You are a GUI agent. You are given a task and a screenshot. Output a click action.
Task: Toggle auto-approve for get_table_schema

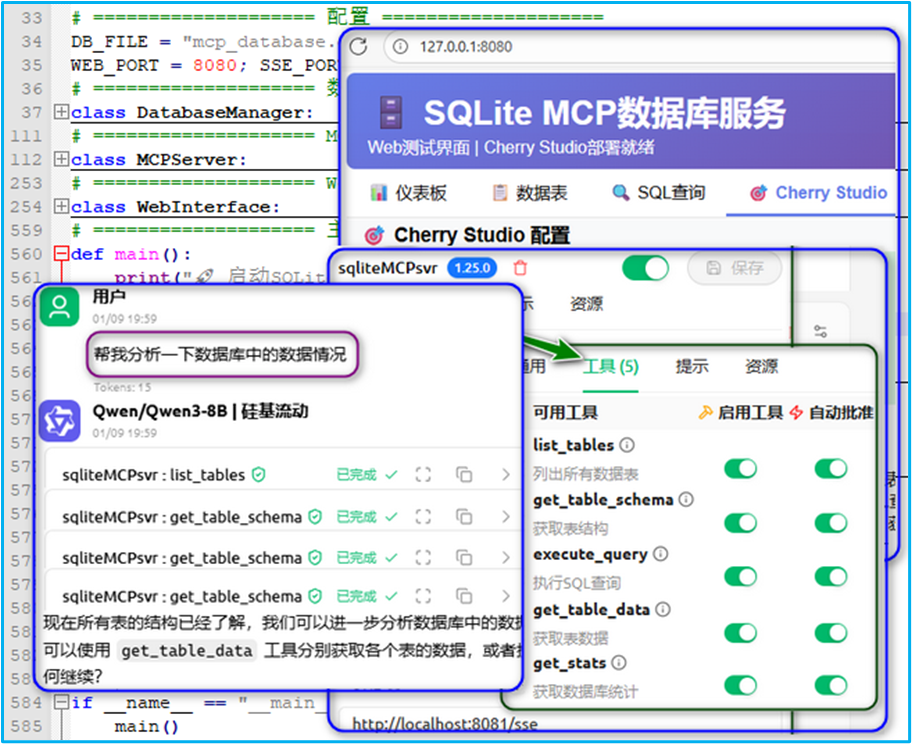point(831,523)
